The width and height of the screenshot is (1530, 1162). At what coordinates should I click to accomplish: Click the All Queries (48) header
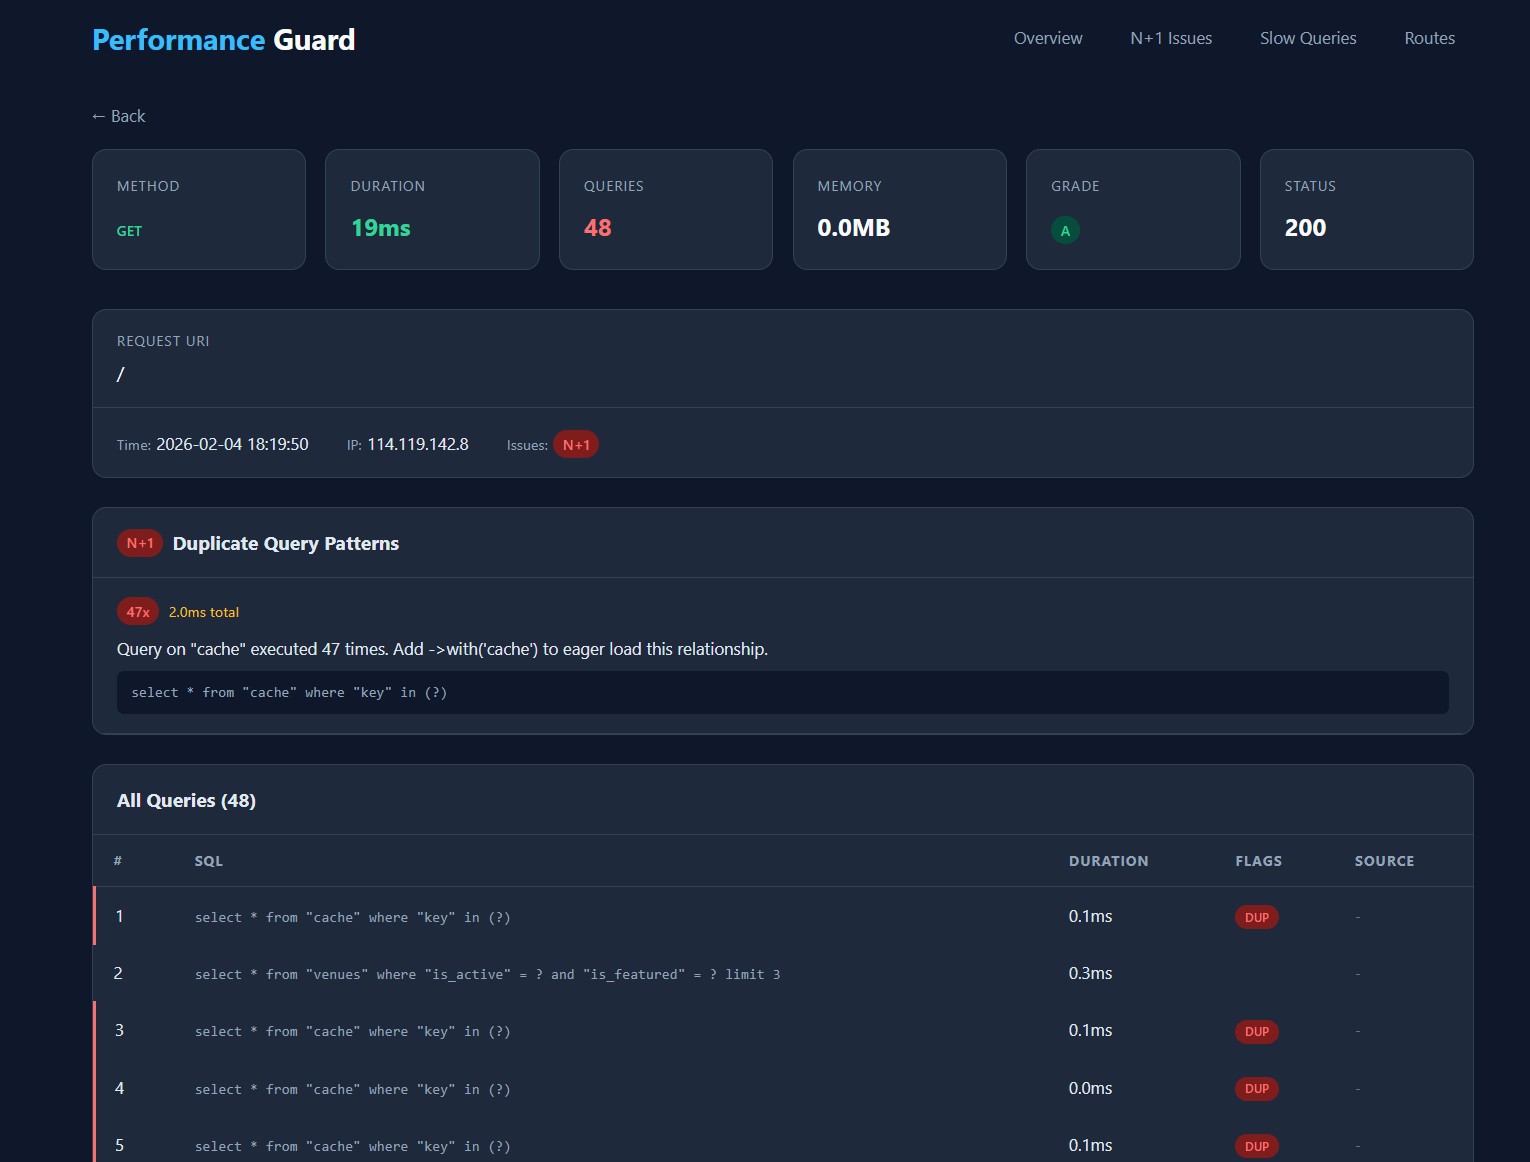[x=186, y=800]
